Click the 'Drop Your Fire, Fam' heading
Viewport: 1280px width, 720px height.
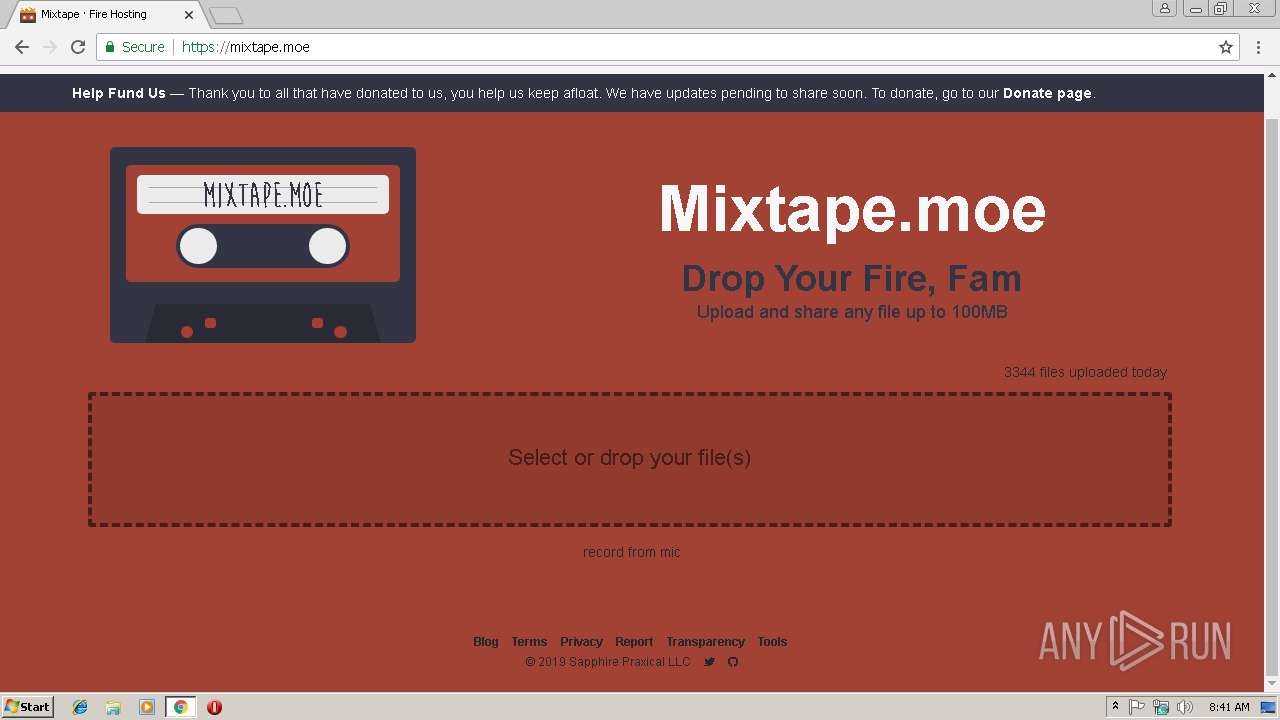coord(852,278)
